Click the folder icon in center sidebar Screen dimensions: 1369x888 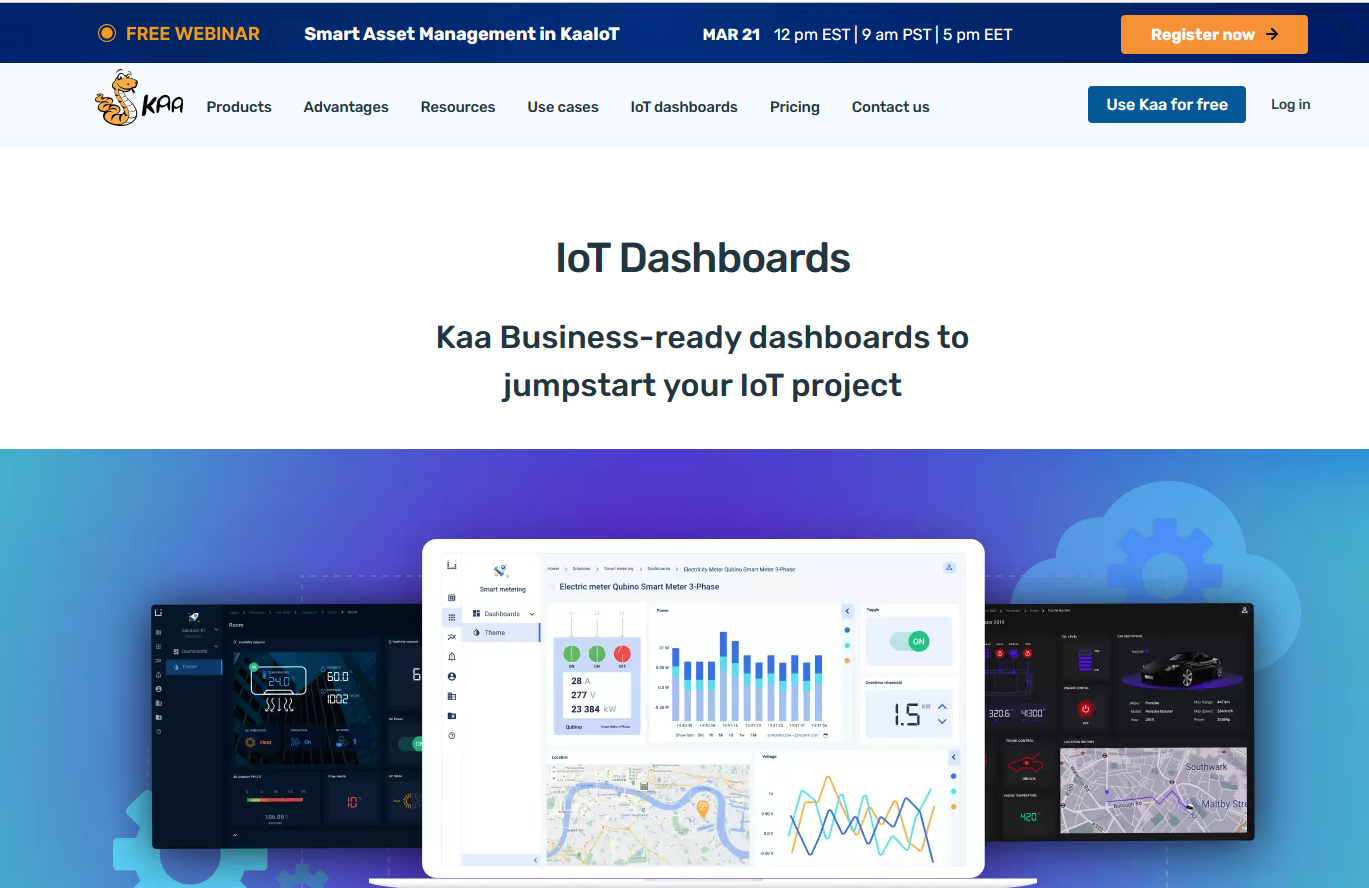[x=452, y=716]
